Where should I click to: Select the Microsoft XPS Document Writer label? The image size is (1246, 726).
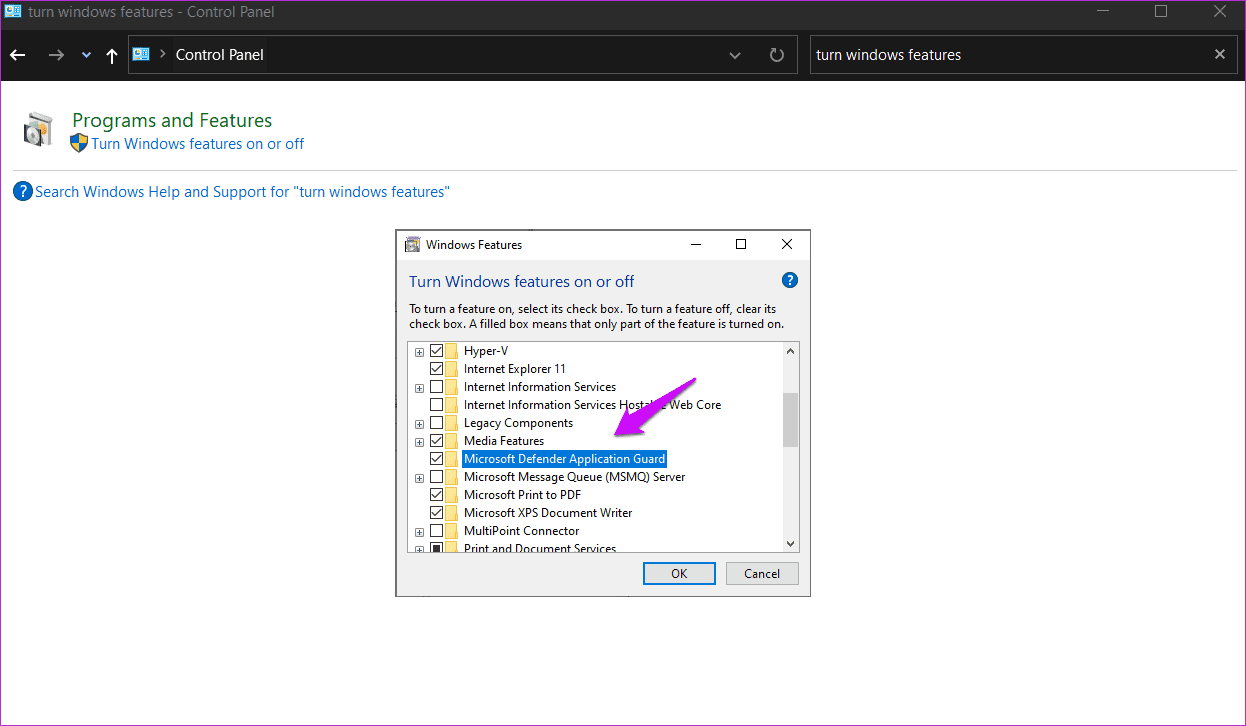coord(548,513)
